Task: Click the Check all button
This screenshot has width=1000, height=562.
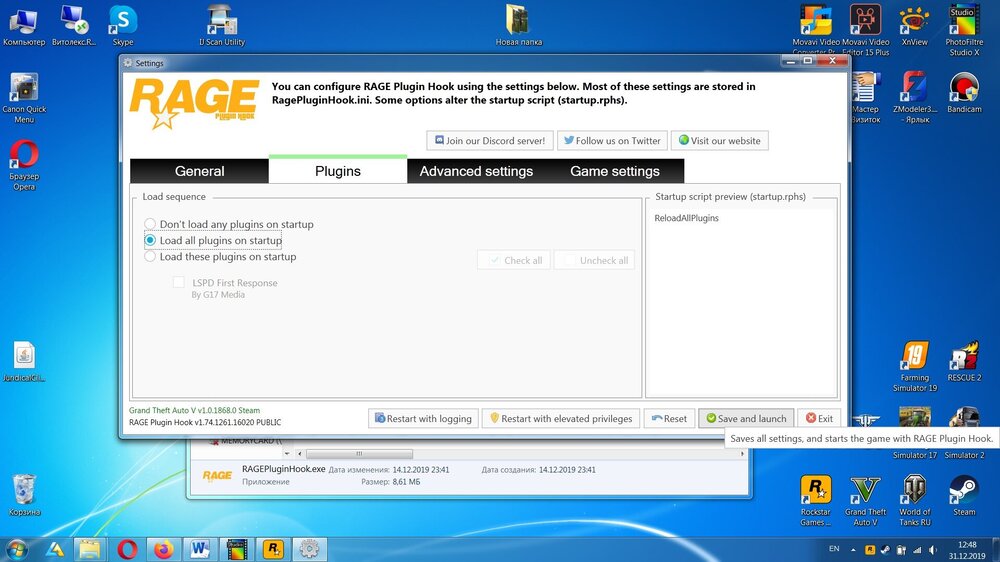Action: tap(514, 260)
